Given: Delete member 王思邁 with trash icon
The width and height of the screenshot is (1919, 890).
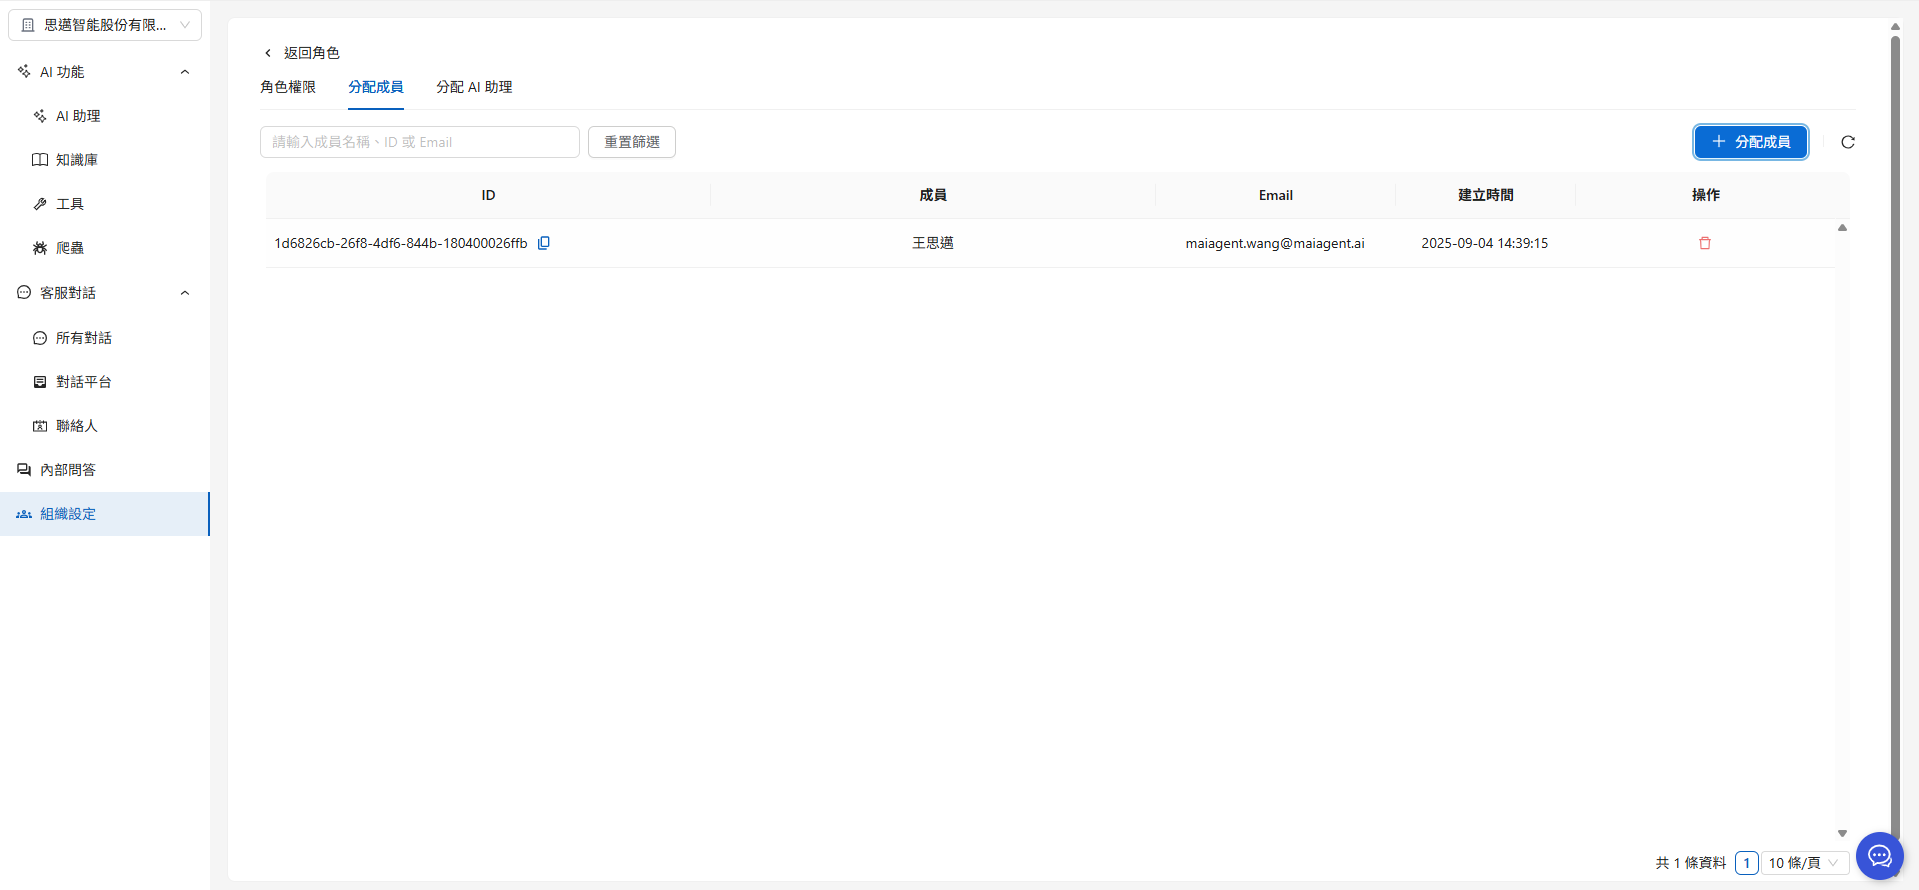Looking at the screenshot, I should pyautogui.click(x=1705, y=243).
